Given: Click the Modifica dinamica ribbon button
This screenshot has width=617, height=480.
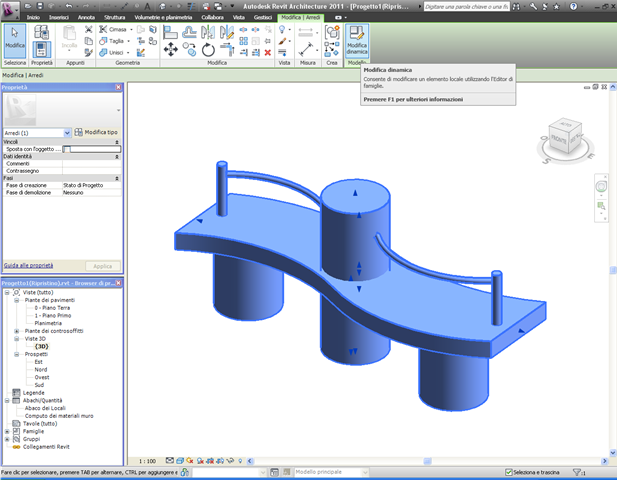Looking at the screenshot, I should (x=357, y=41).
